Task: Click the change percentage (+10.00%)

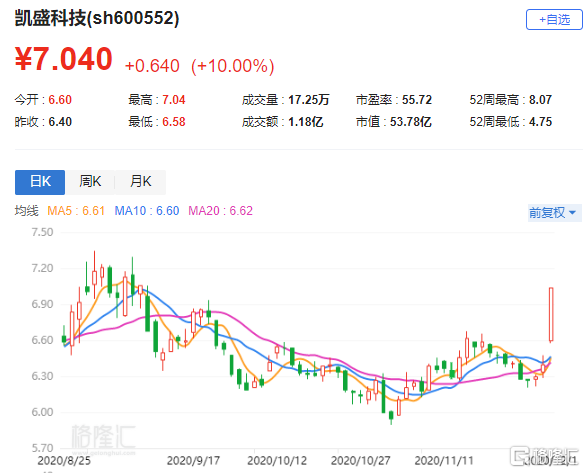Action: point(233,66)
